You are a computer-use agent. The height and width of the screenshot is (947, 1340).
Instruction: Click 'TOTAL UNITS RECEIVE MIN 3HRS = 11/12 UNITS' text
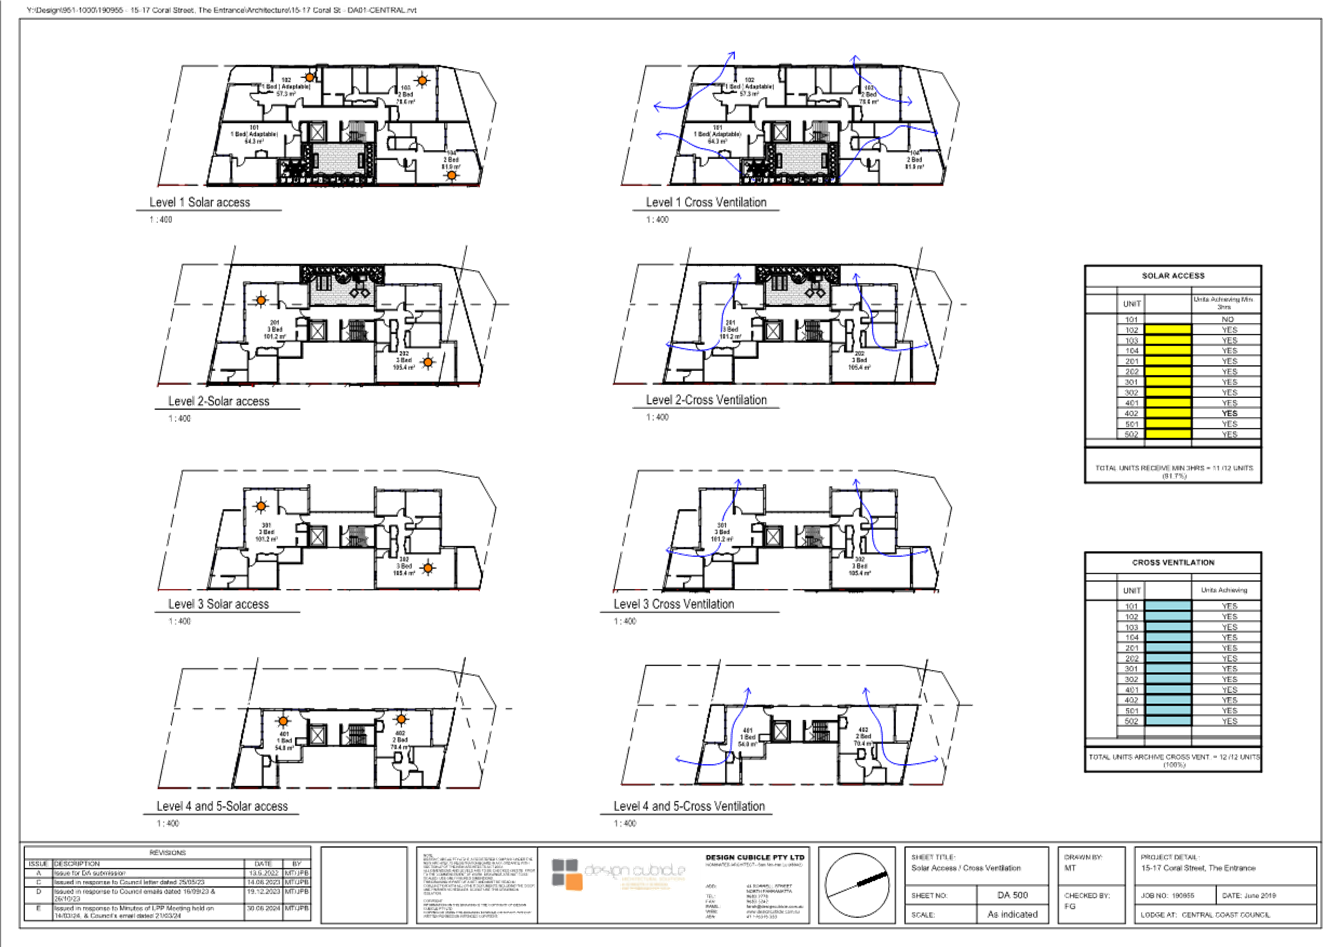1173,468
